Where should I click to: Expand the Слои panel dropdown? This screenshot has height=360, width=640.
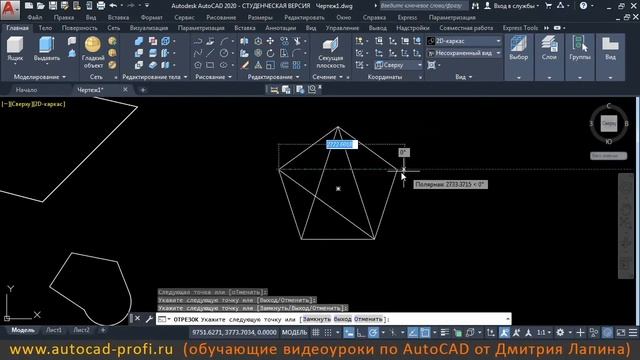coord(549,77)
